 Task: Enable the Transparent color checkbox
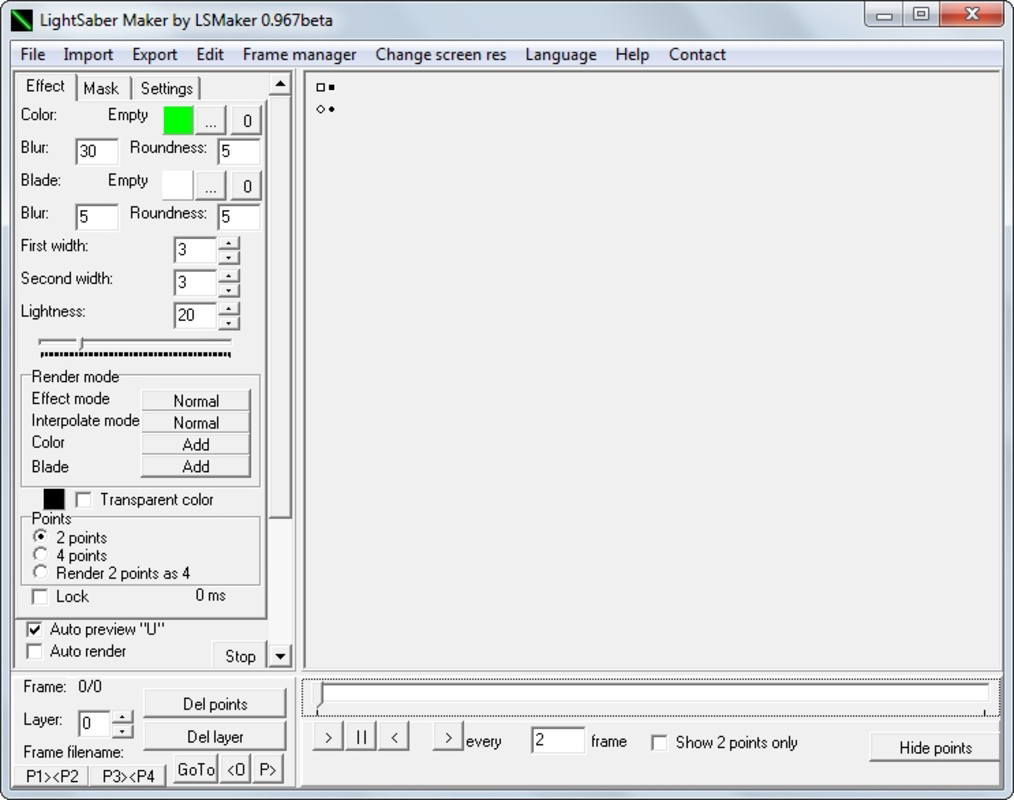tap(83, 500)
